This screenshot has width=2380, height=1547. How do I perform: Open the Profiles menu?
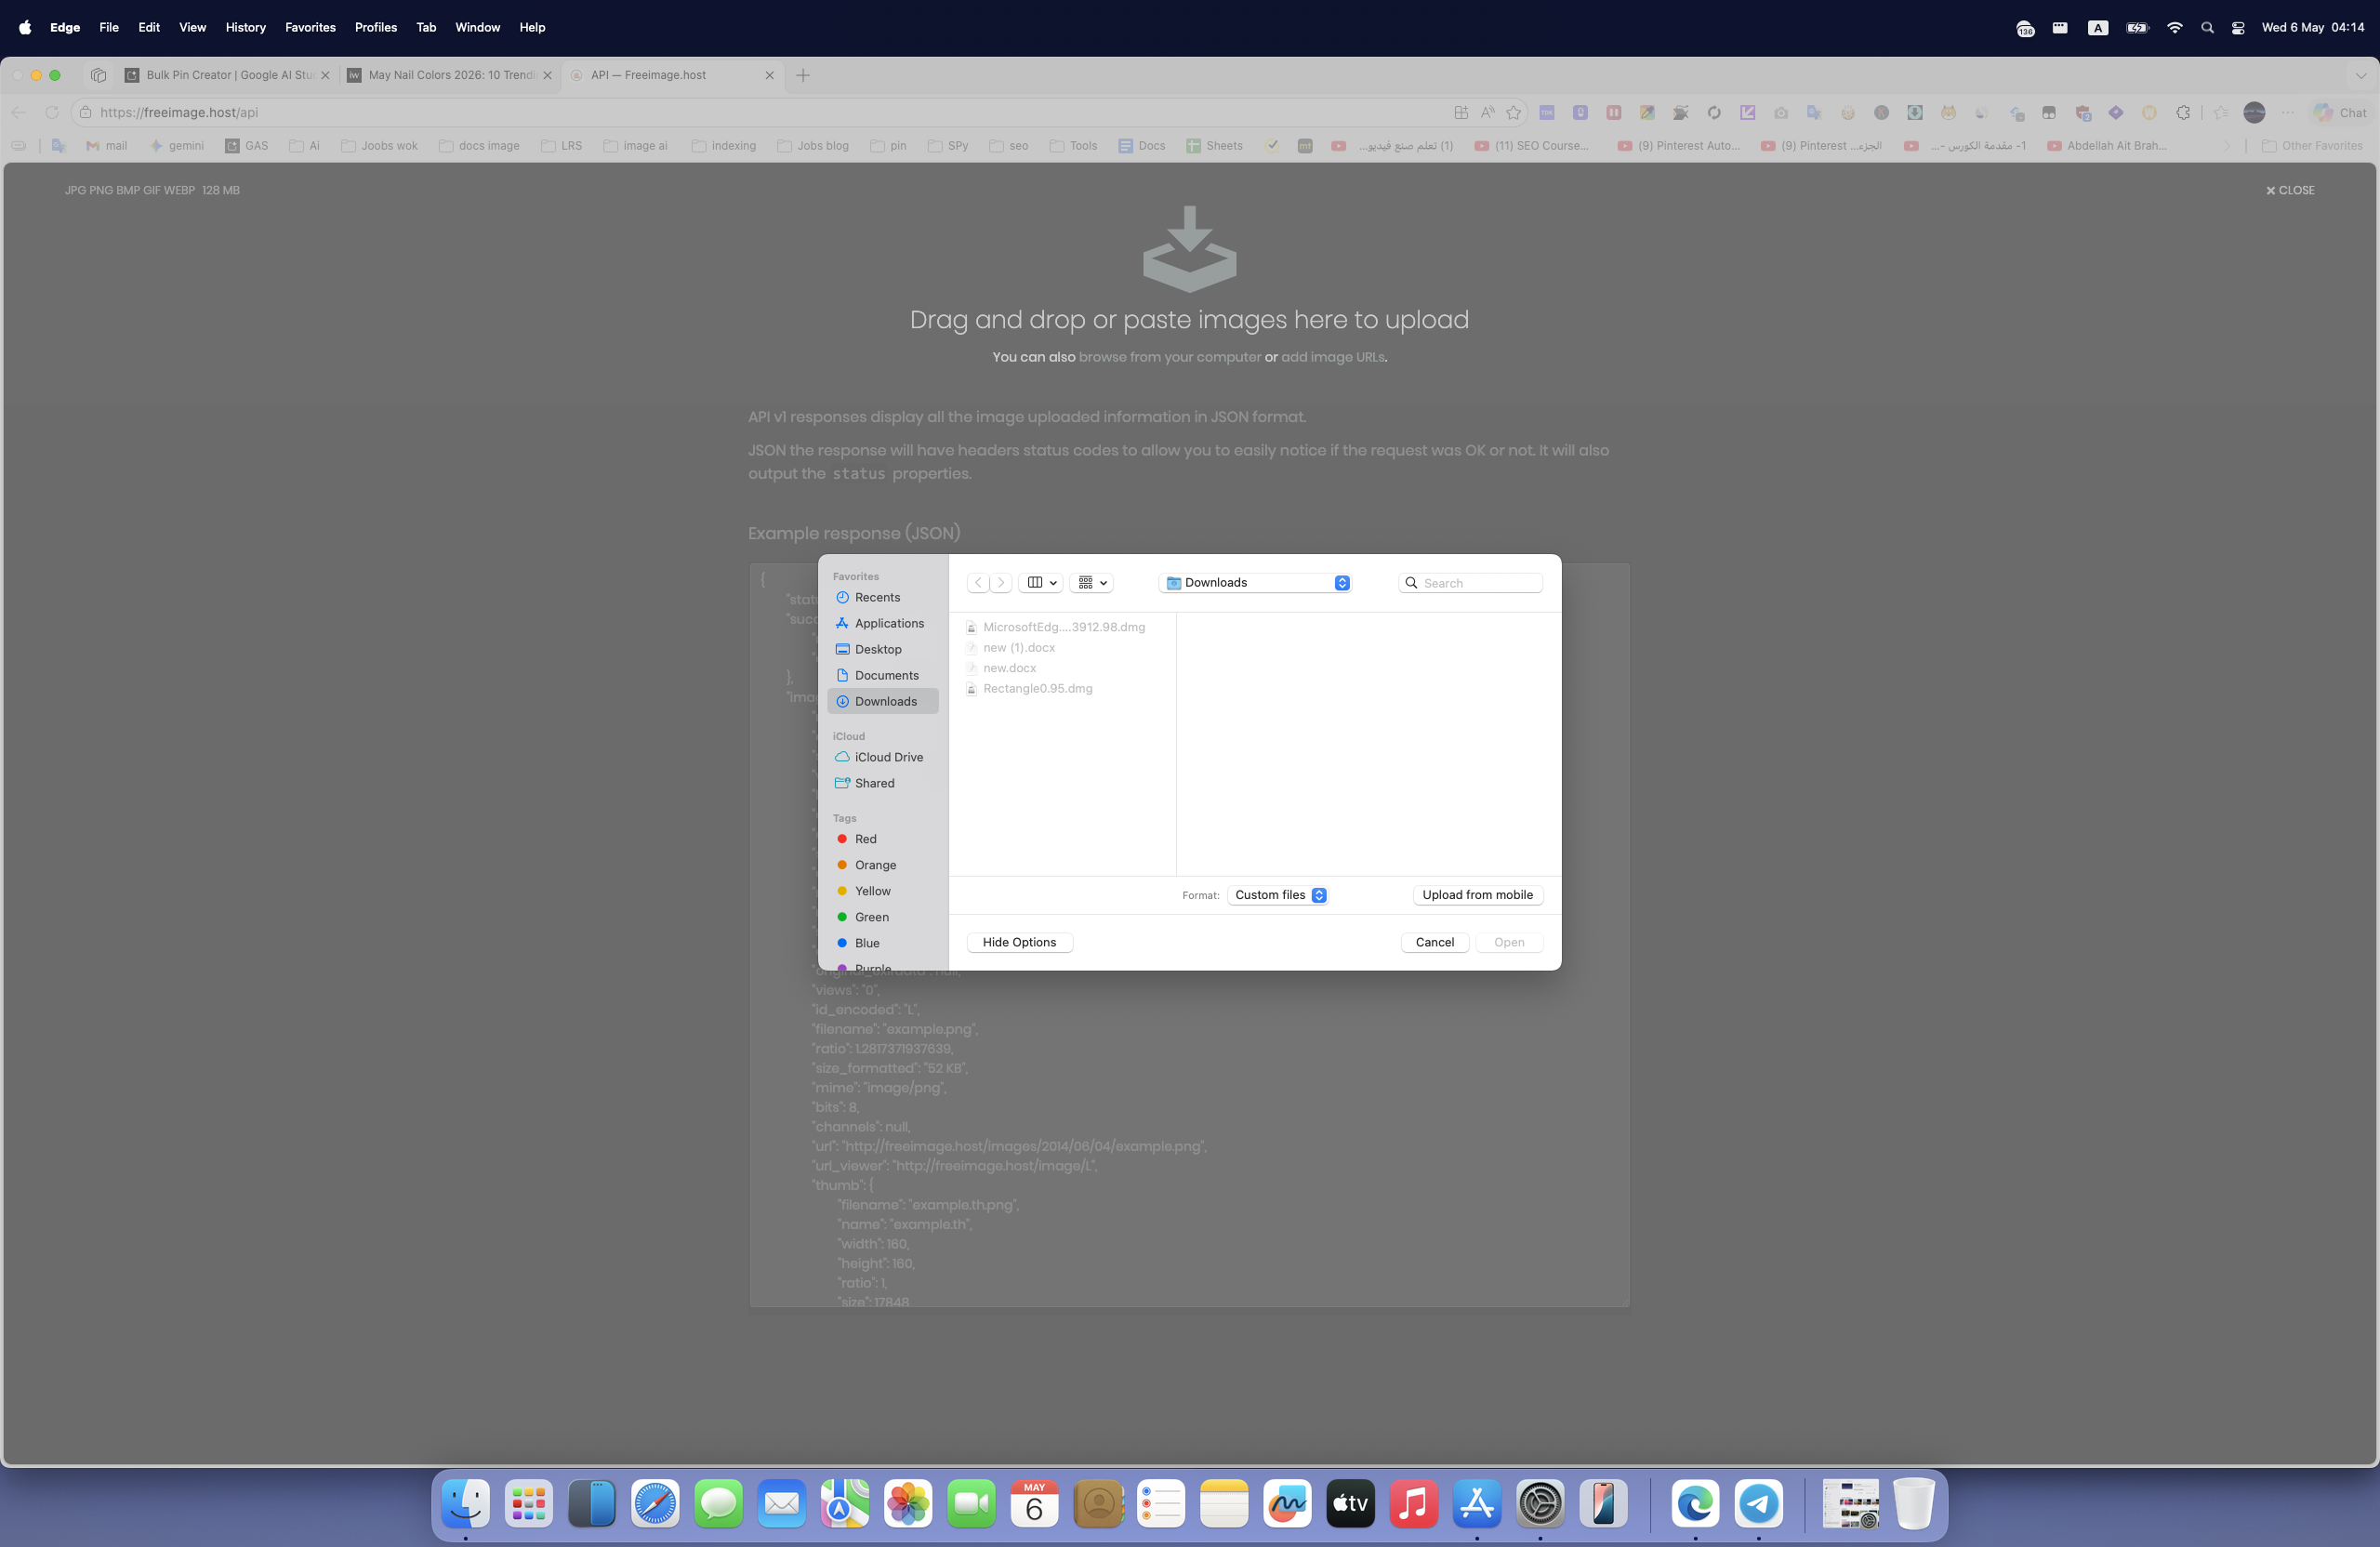tap(376, 27)
